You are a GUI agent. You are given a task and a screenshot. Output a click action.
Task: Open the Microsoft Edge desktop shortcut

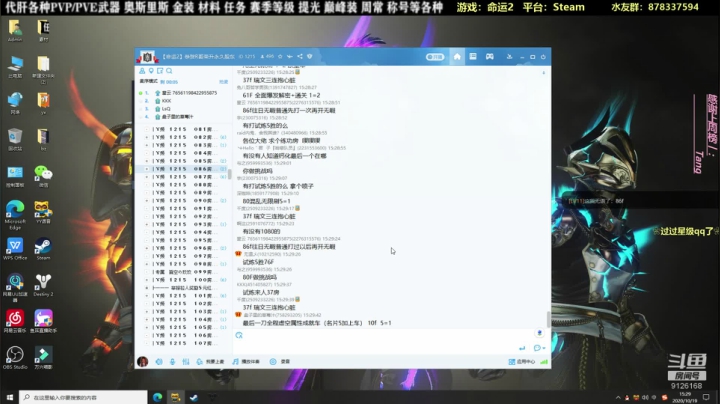[x=15, y=214]
